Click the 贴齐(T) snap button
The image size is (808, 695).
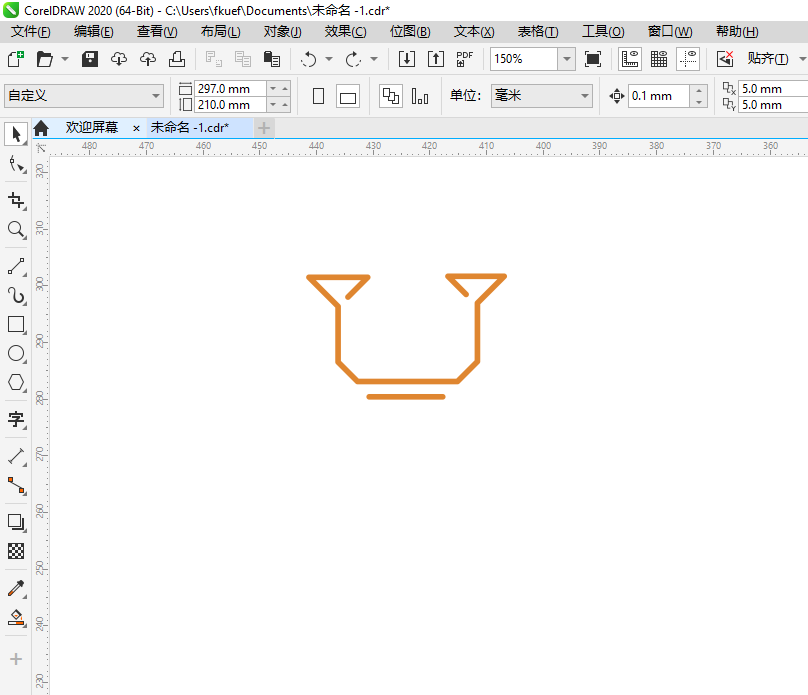(768, 59)
